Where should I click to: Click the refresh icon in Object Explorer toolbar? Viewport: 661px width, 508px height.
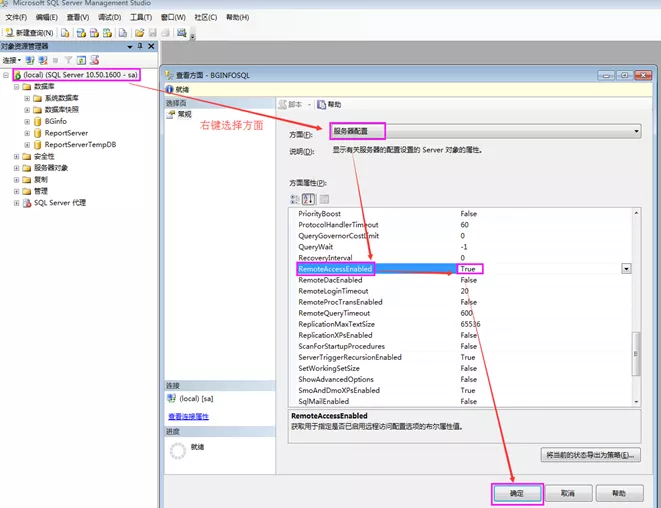pos(82,60)
